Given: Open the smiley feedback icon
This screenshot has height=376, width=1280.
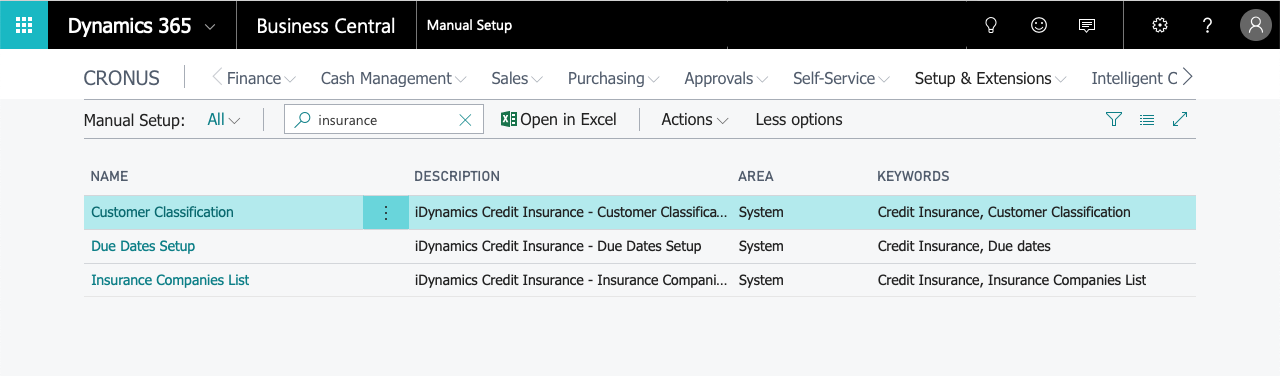Looking at the screenshot, I should click(x=1039, y=26).
